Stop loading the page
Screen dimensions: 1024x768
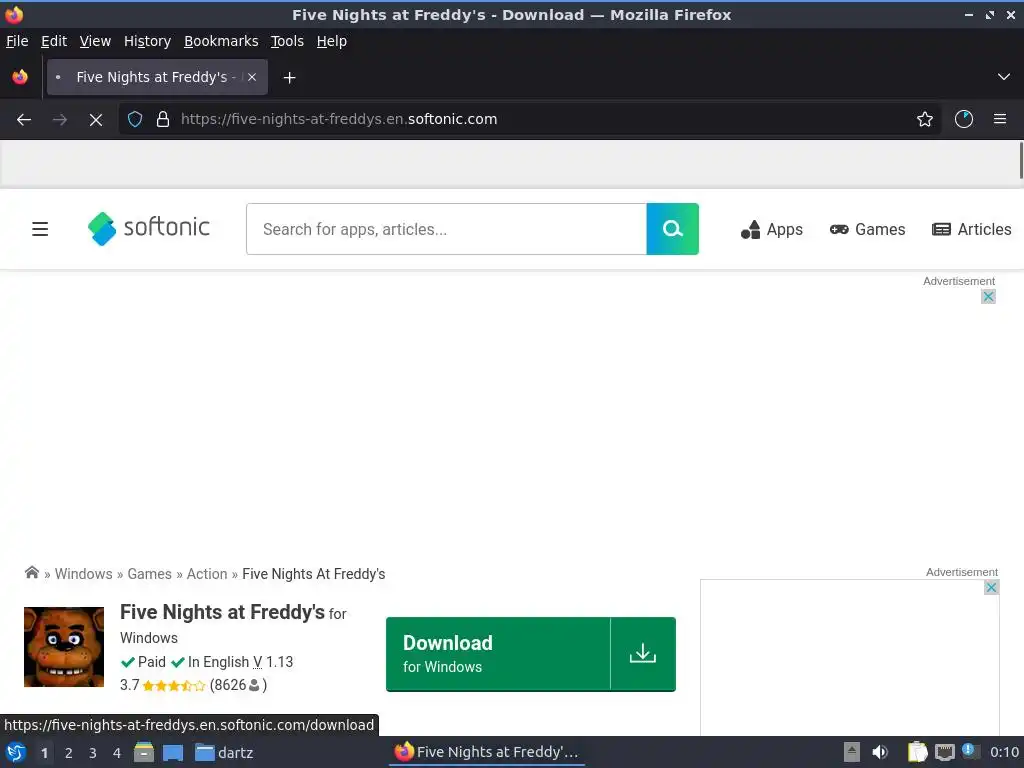[x=95, y=120]
